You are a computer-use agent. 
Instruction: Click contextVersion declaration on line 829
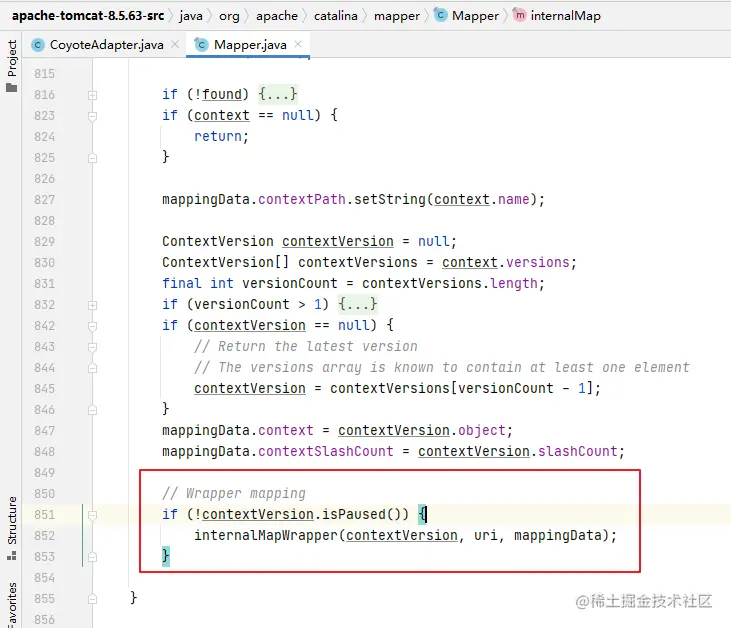click(x=338, y=242)
